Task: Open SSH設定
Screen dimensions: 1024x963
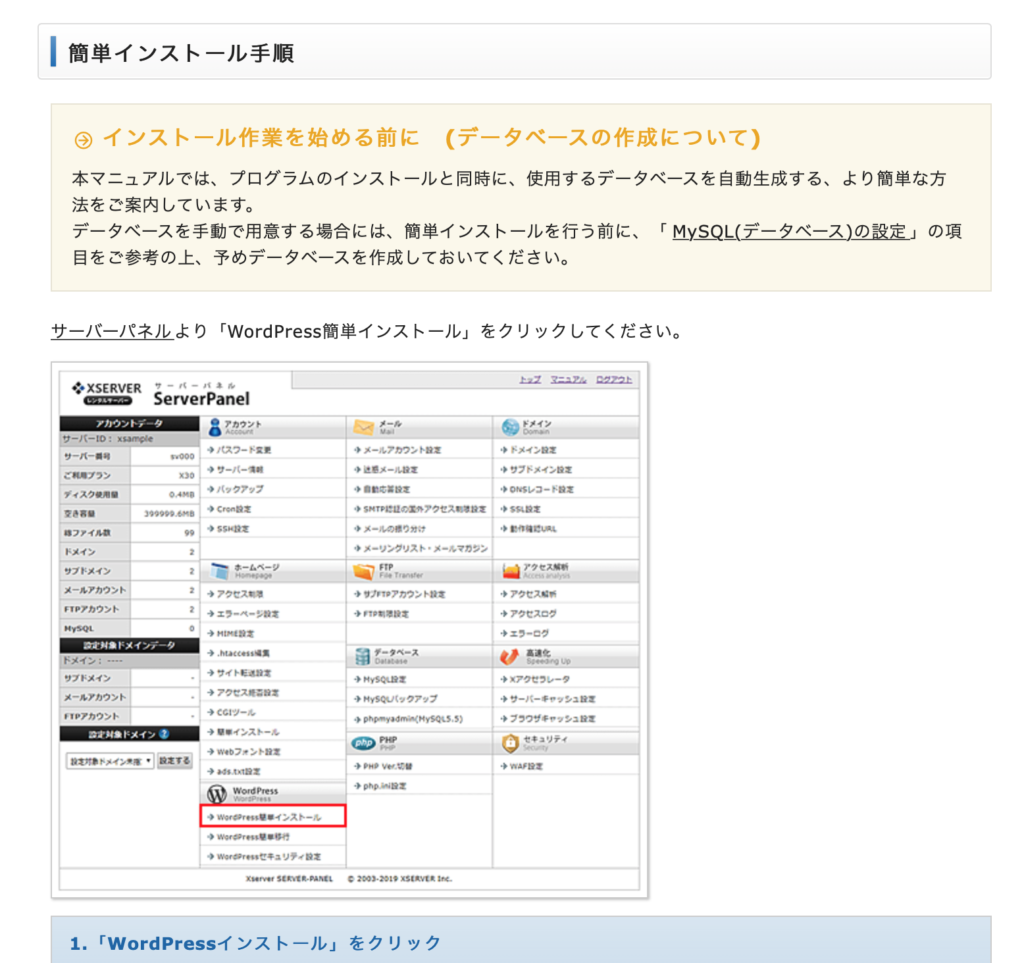Action: 232,529
